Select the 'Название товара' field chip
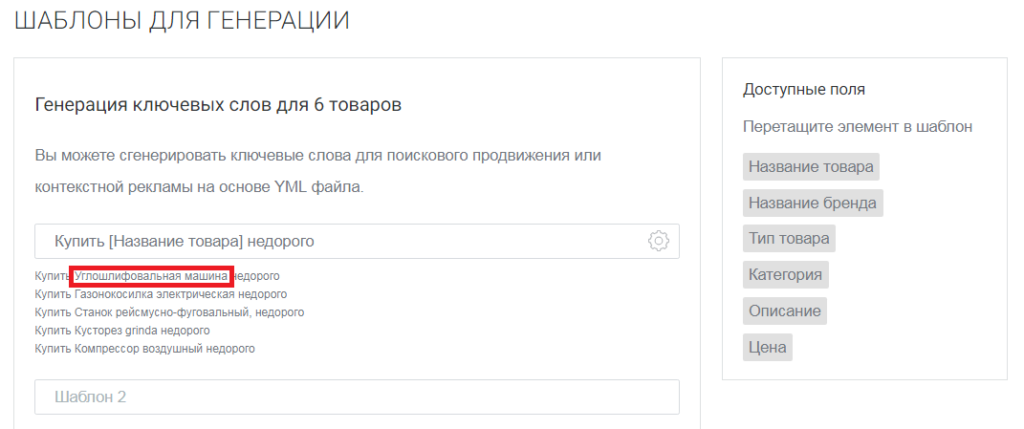Image resolution: width=1024 pixels, height=429 pixels. (811, 167)
